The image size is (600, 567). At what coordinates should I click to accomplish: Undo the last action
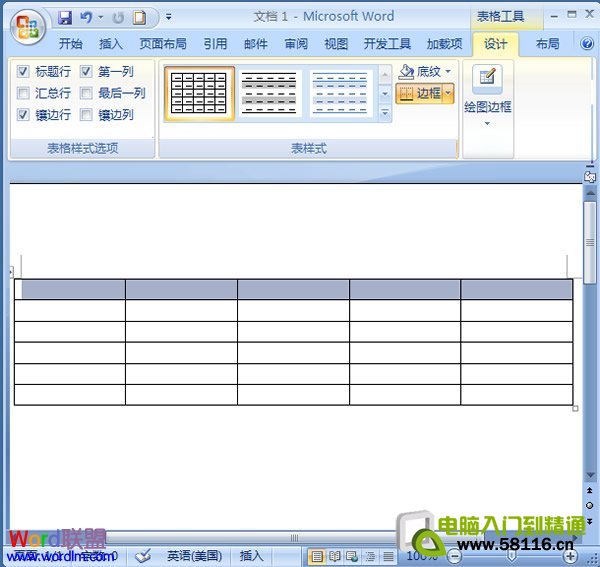pos(86,17)
